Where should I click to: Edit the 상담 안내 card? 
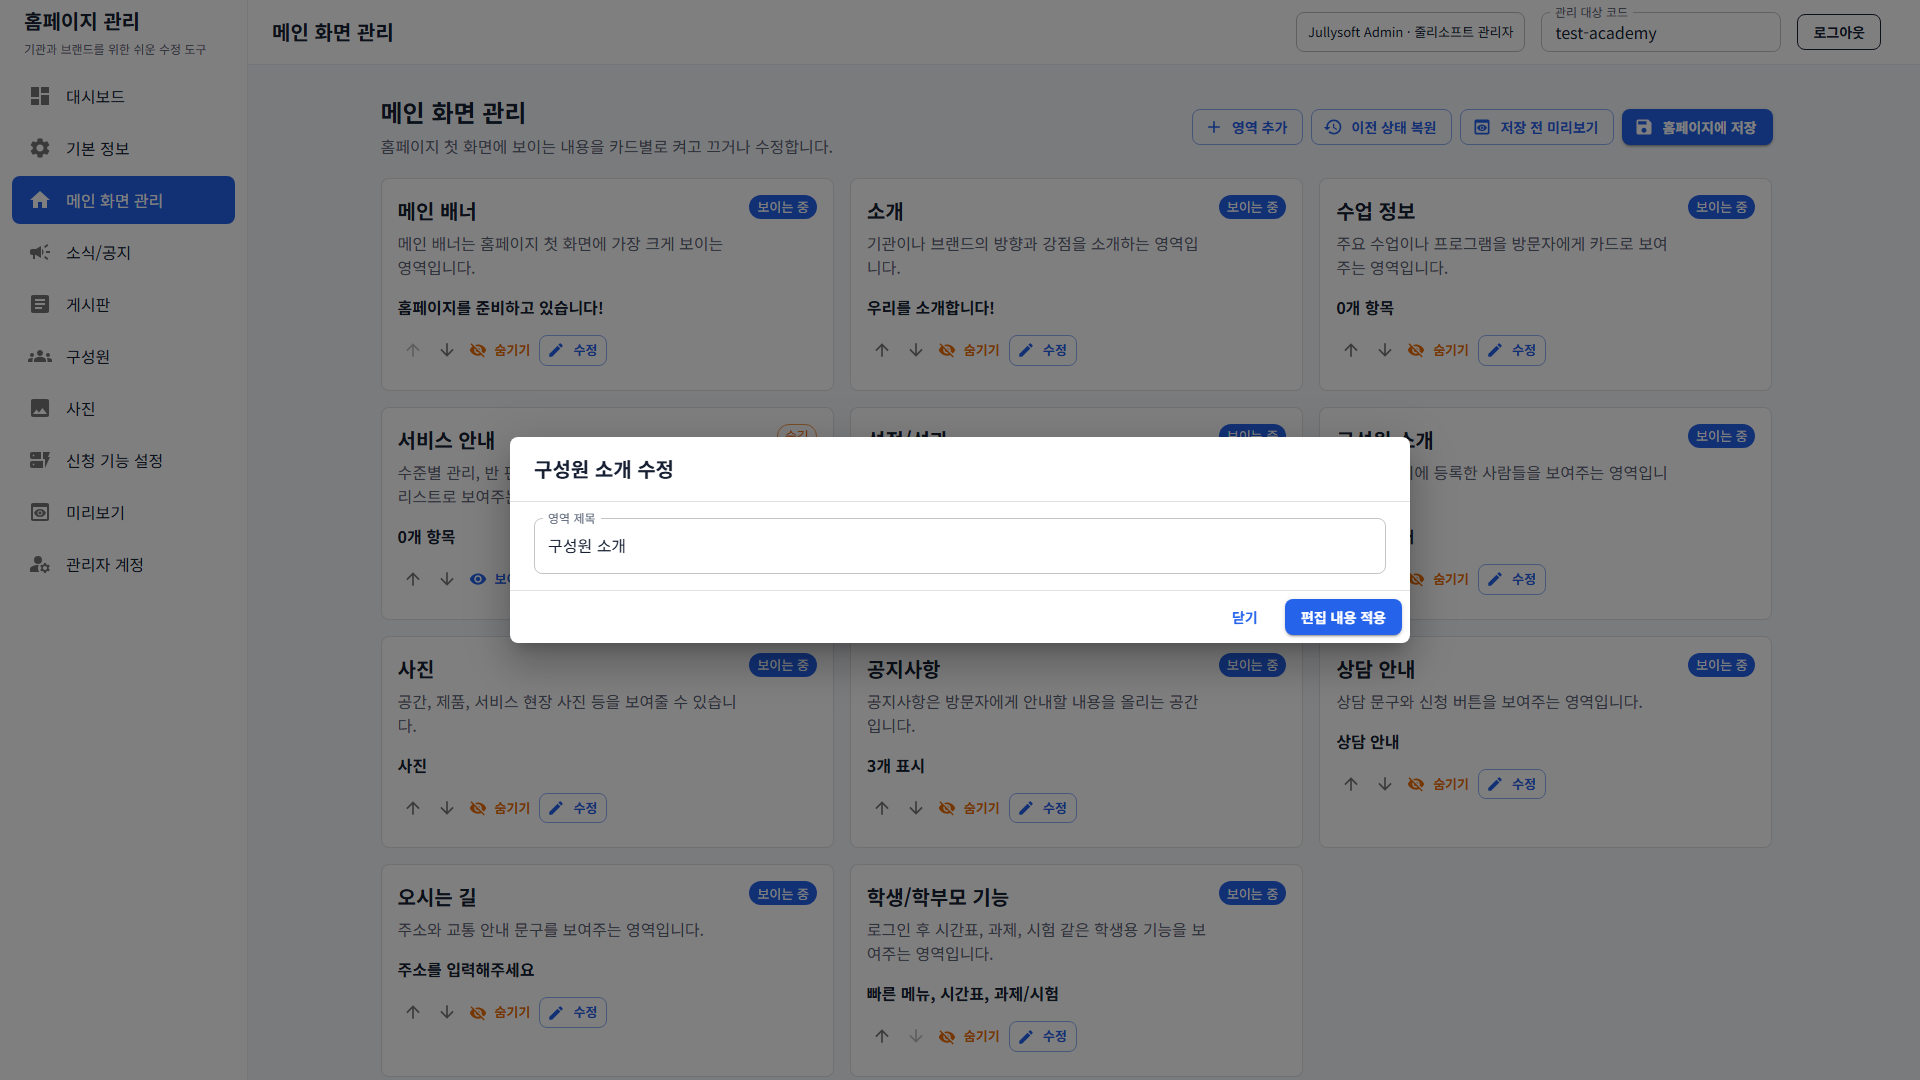(1512, 784)
